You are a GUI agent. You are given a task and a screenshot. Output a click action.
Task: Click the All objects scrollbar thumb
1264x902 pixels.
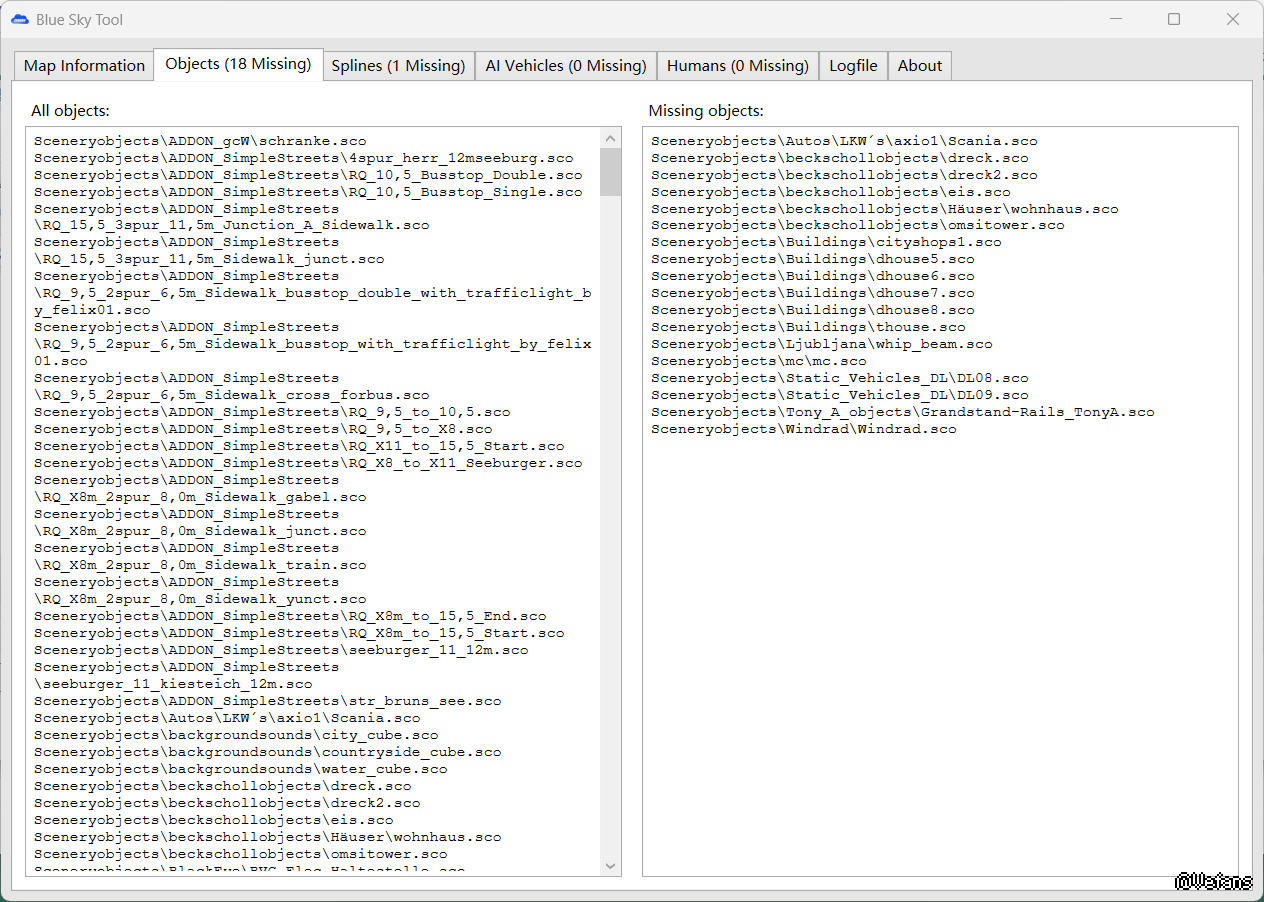(610, 172)
